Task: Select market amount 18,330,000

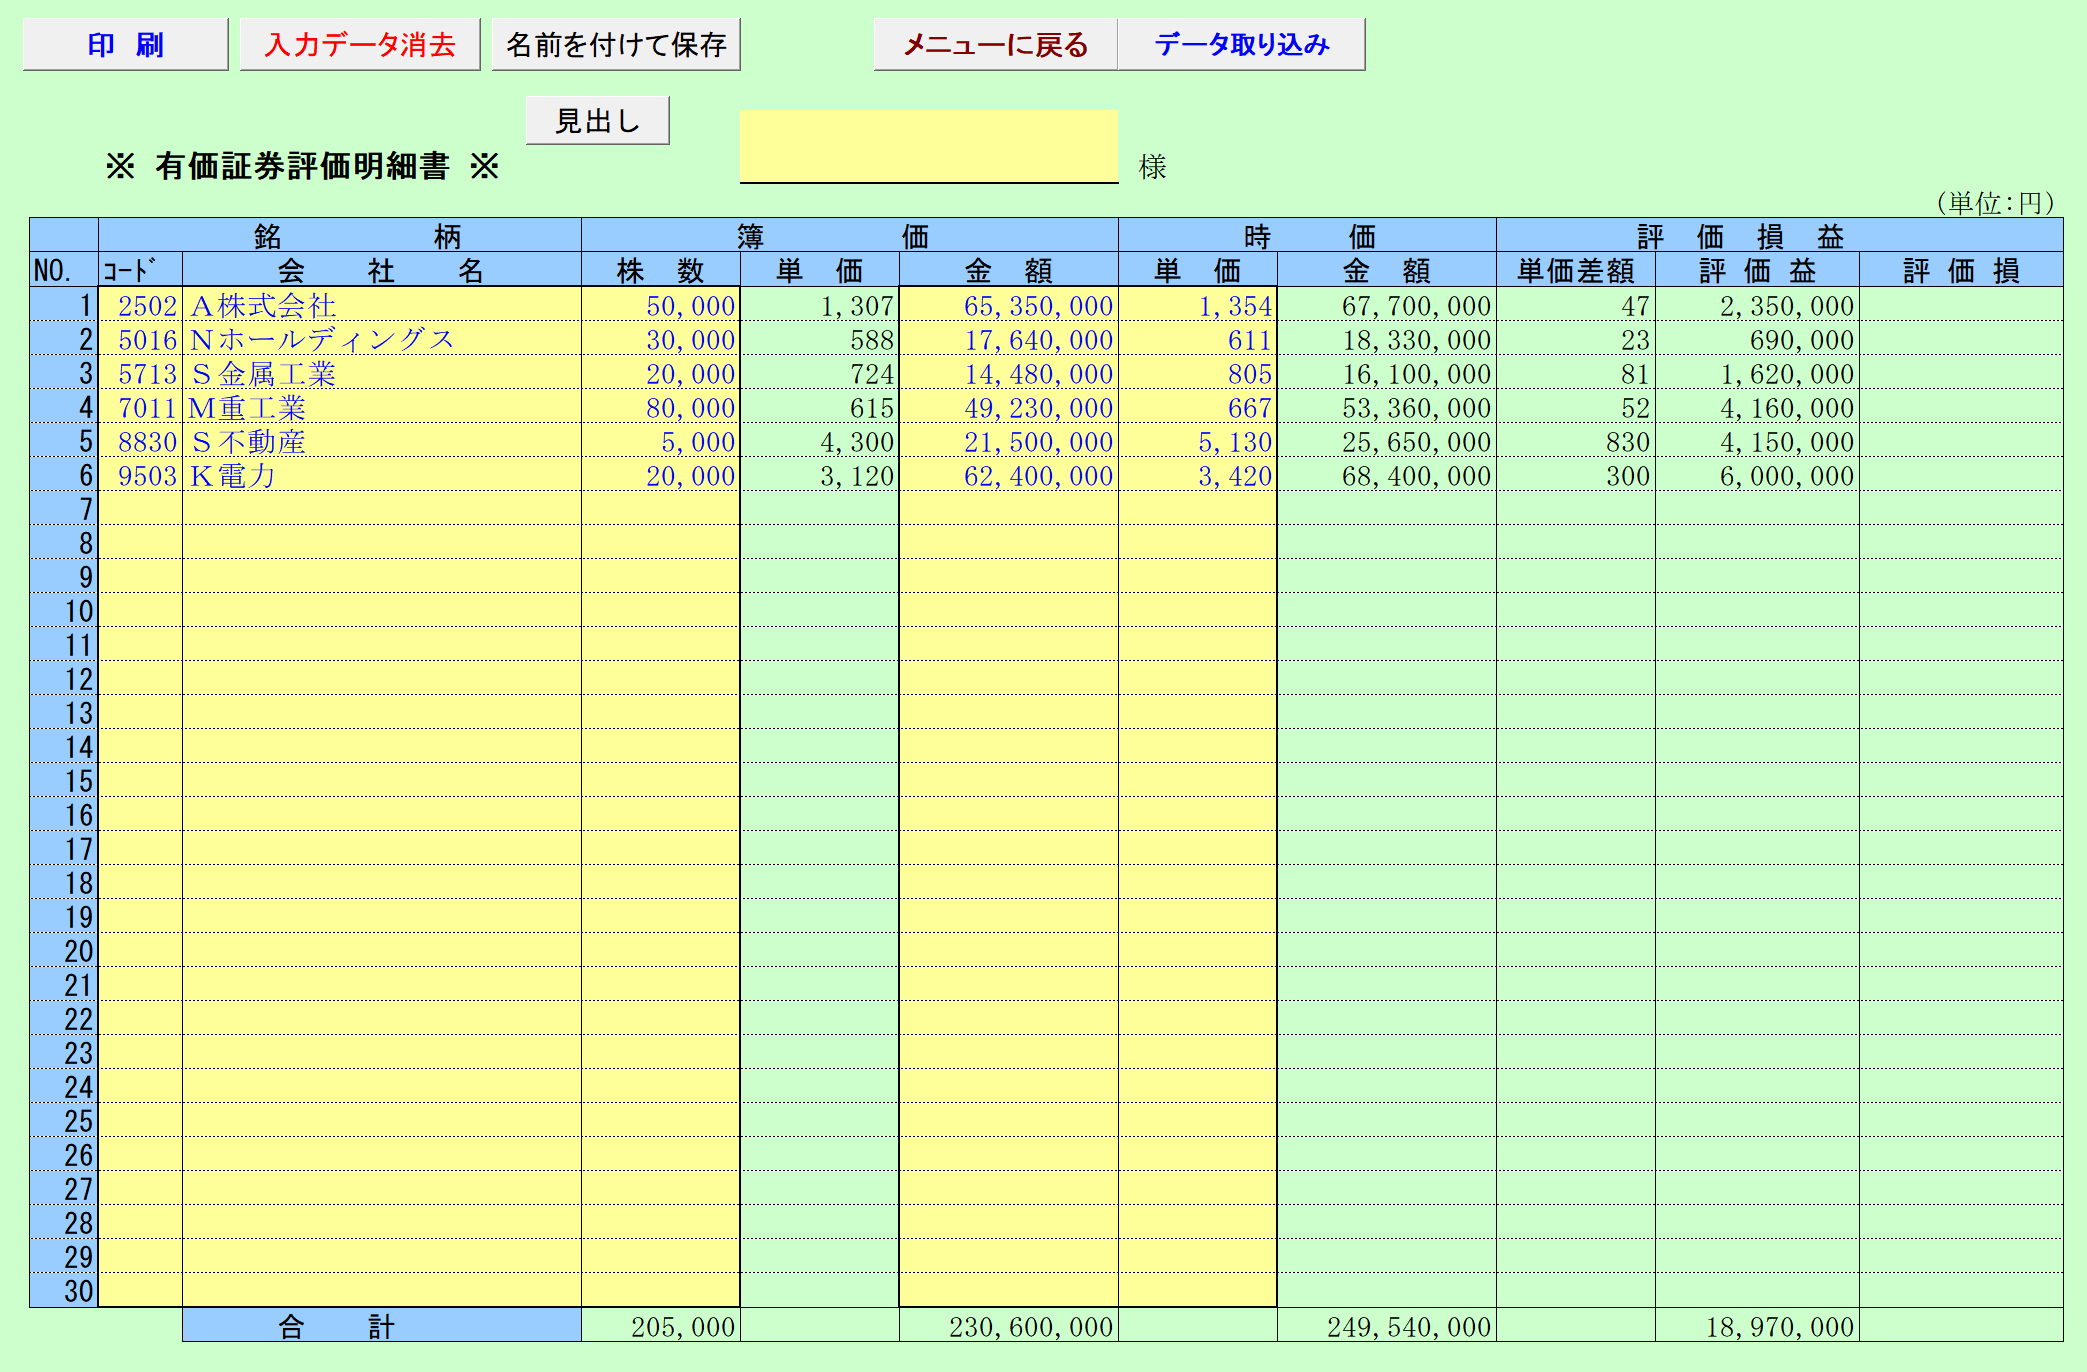Action: [1386, 339]
